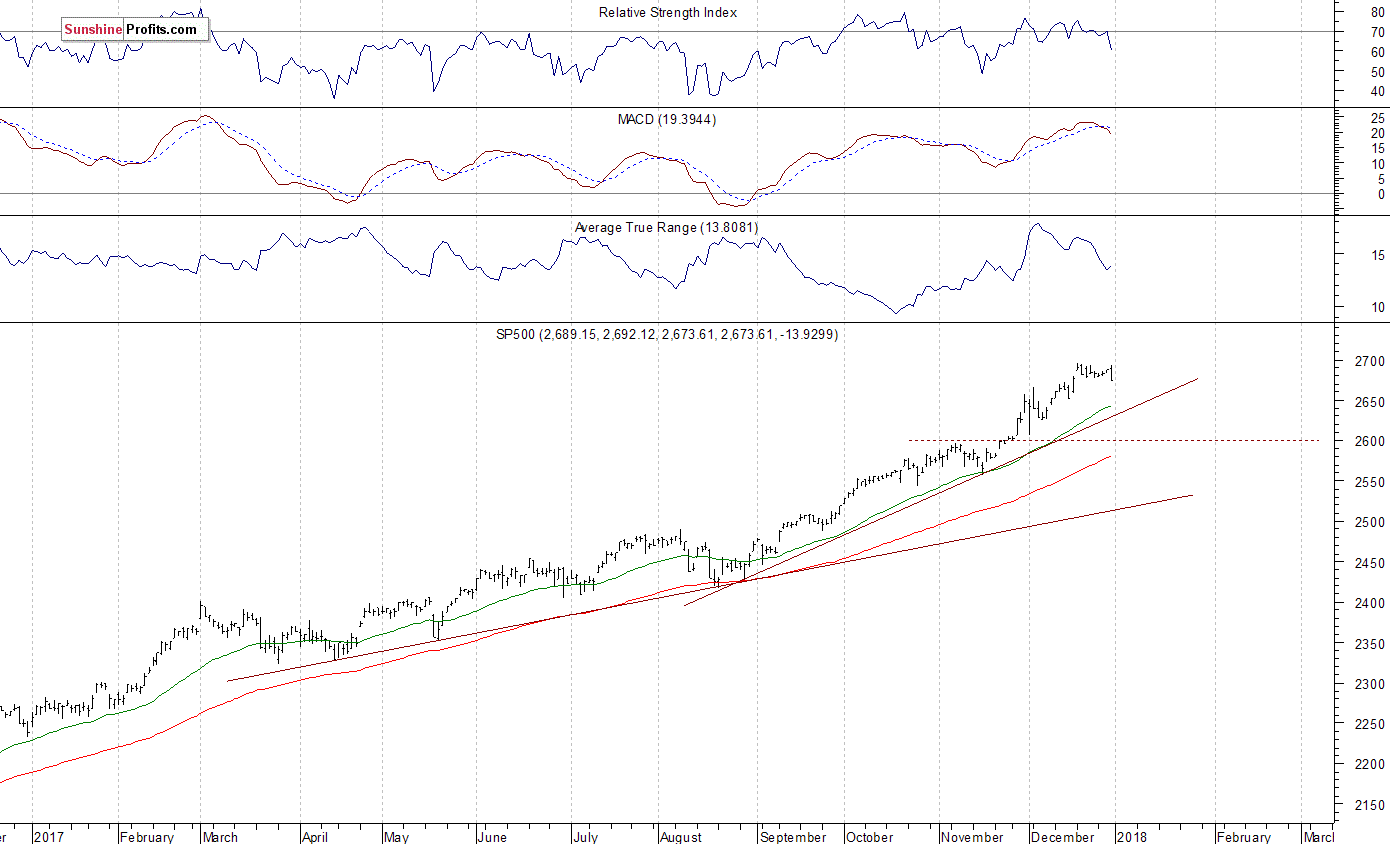Click the MACD 25 scale value
The height and width of the screenshot is (844, 1390).
point(1378,118)
